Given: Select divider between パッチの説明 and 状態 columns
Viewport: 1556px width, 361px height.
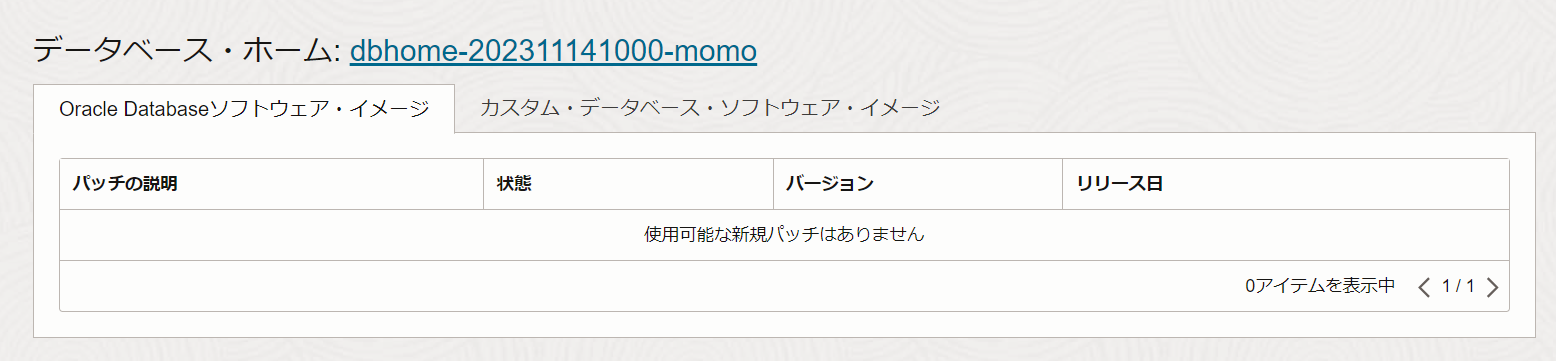Looking at the screenshot, I should pyautogui.click(x=483, y=184).
